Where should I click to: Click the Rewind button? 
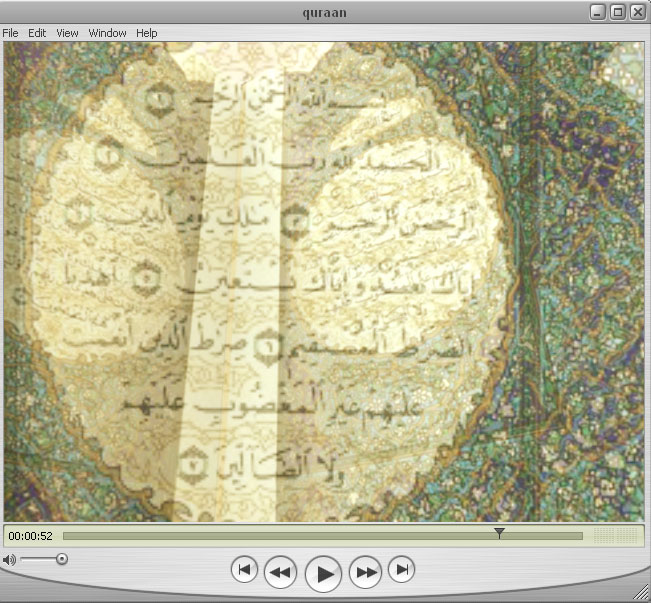click(x=280, y=572)
